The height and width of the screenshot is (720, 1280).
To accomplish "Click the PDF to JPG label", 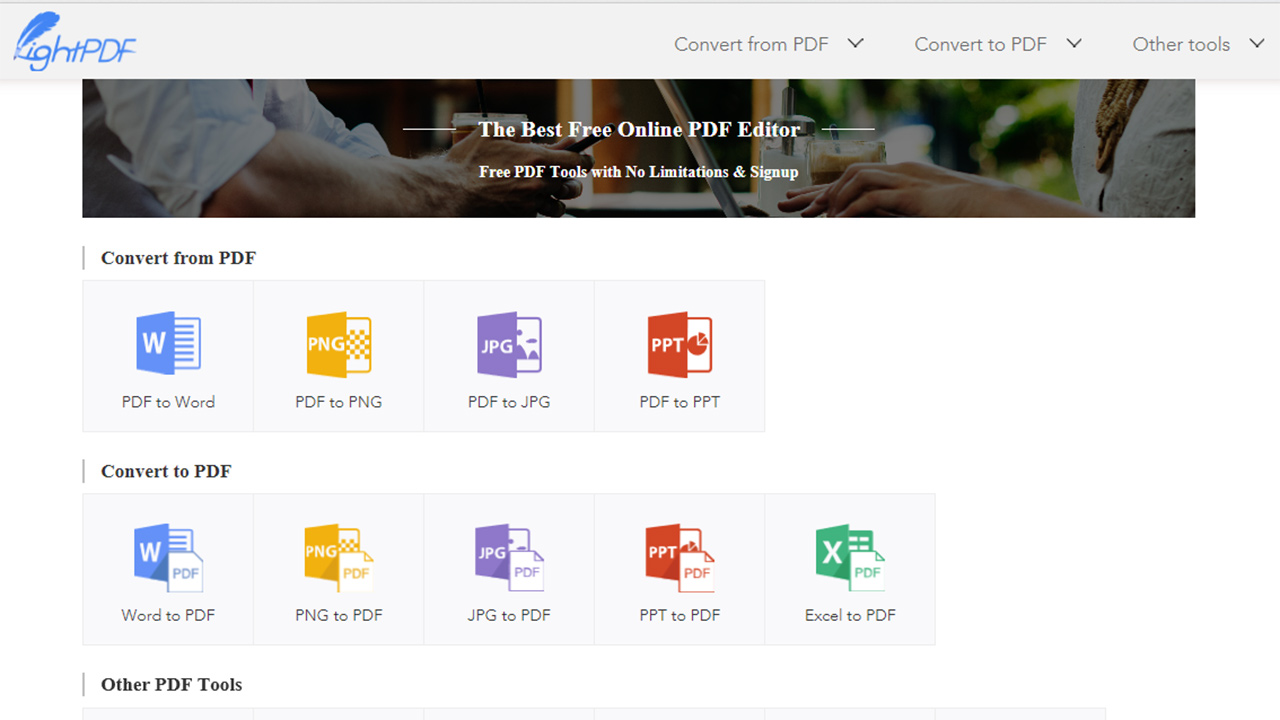I will point(509,402).
